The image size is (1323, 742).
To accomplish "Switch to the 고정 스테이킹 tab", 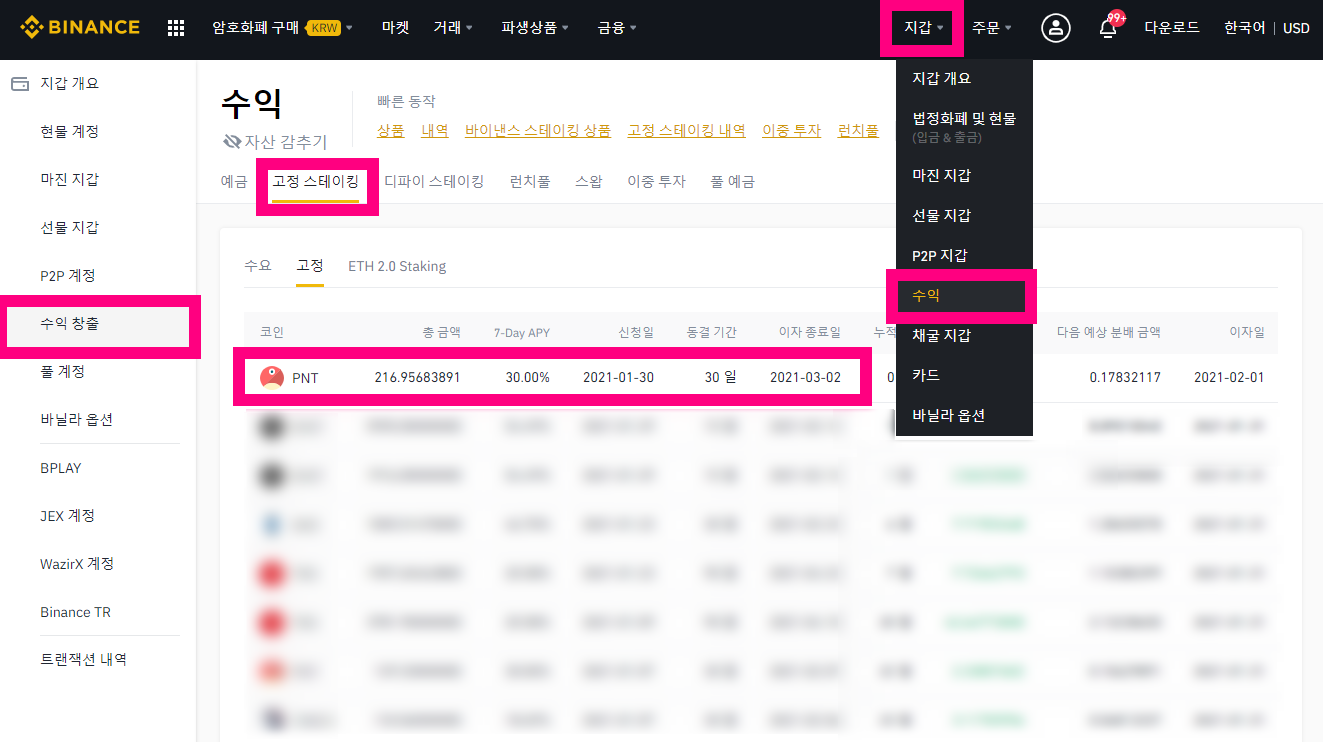I will click(x=315, y=182).
